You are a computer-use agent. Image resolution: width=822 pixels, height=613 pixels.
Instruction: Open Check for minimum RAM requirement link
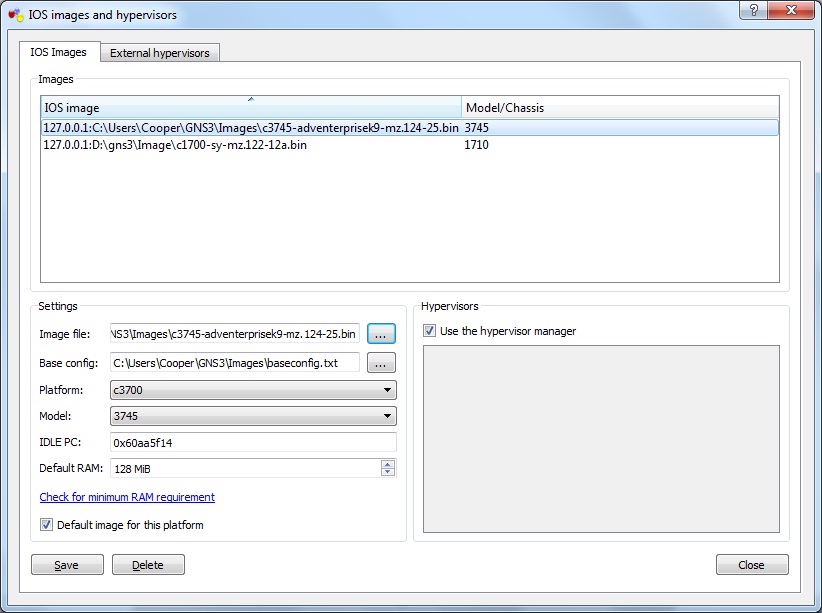pos(127,497)
